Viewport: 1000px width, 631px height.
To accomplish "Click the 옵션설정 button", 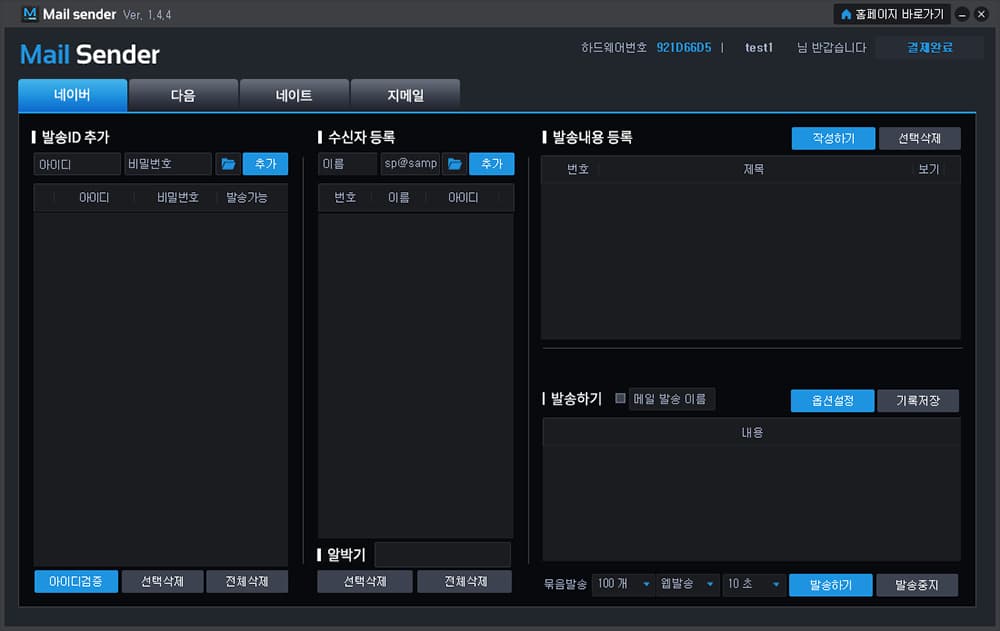I will tap(832, 401).
